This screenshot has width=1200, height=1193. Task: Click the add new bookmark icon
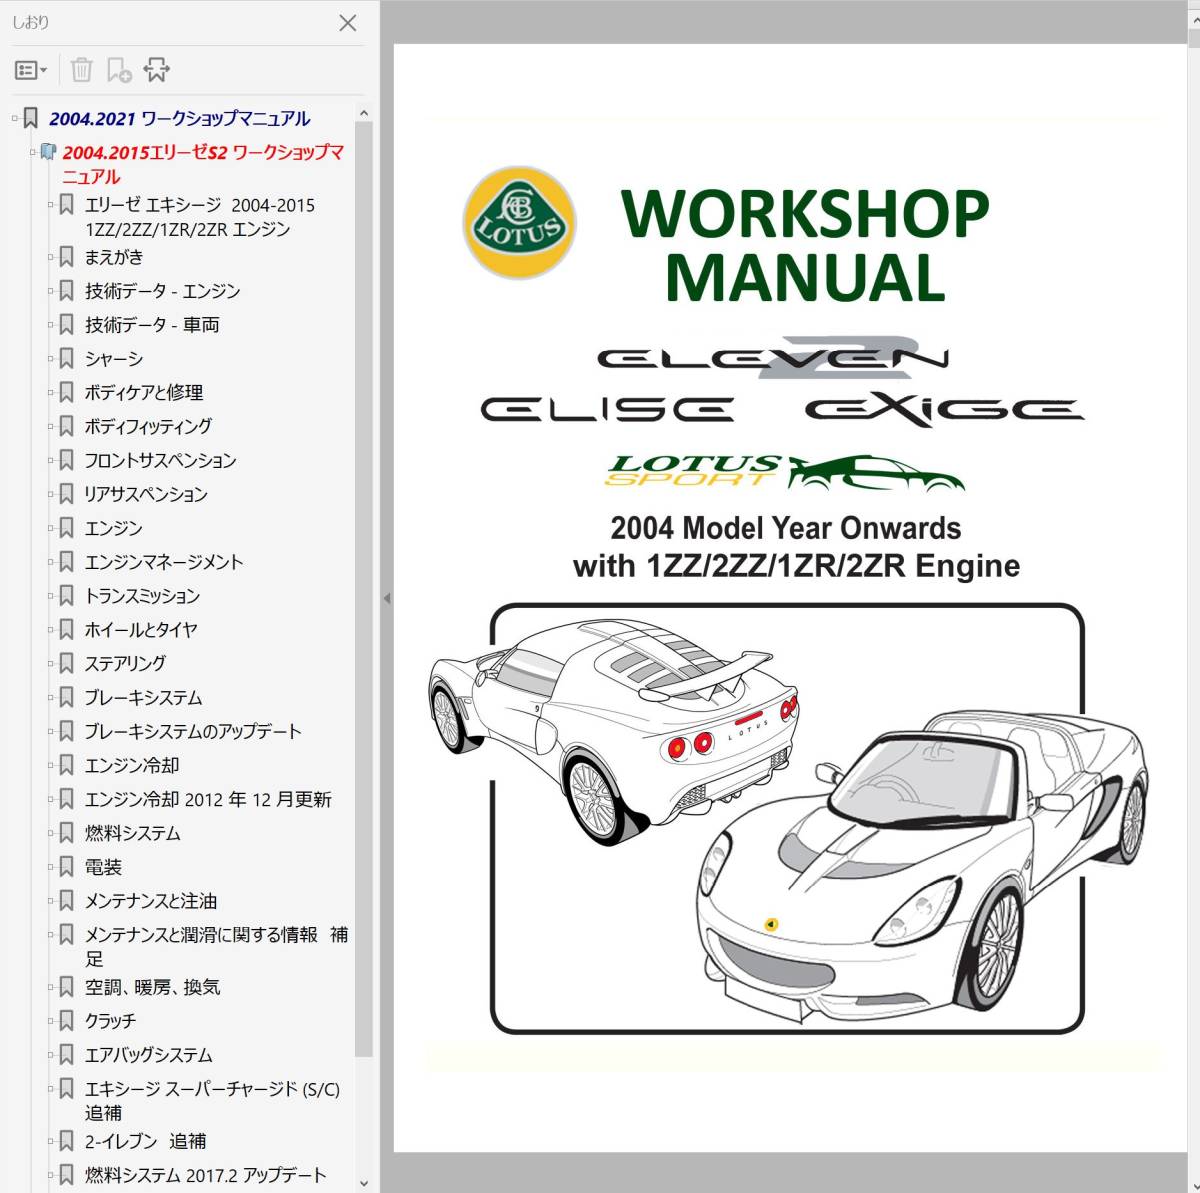coord(119,70)
